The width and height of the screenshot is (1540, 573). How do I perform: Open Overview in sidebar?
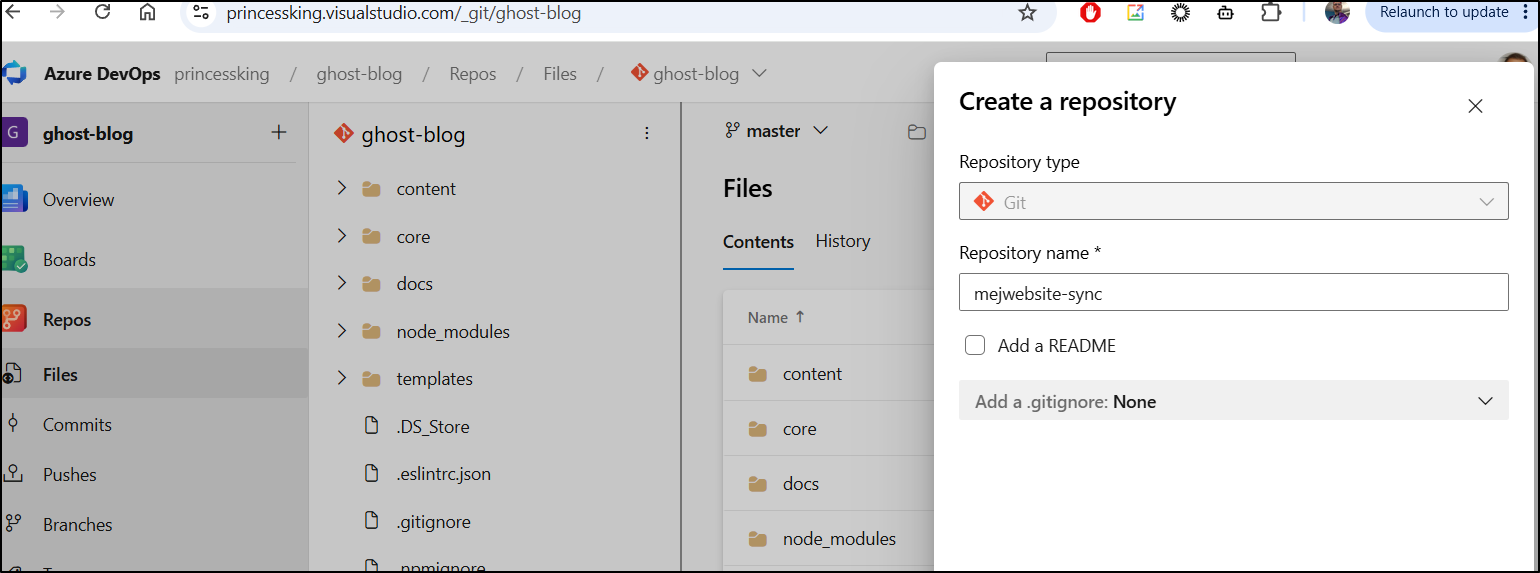pos(78,200)
